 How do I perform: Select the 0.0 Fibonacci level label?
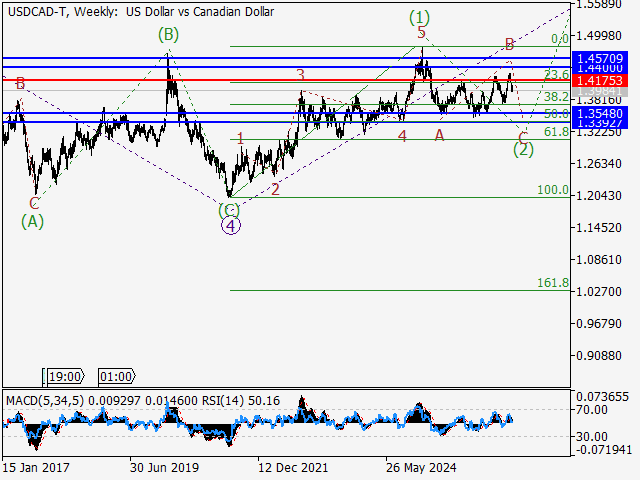tap(560, 39)
